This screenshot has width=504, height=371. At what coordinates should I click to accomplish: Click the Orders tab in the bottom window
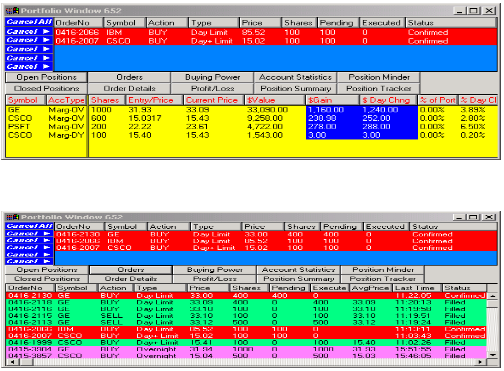131,270
